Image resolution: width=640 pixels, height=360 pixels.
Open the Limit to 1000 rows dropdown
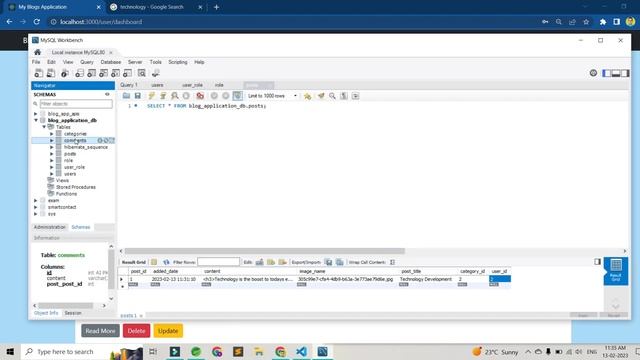tap(273, 96)
